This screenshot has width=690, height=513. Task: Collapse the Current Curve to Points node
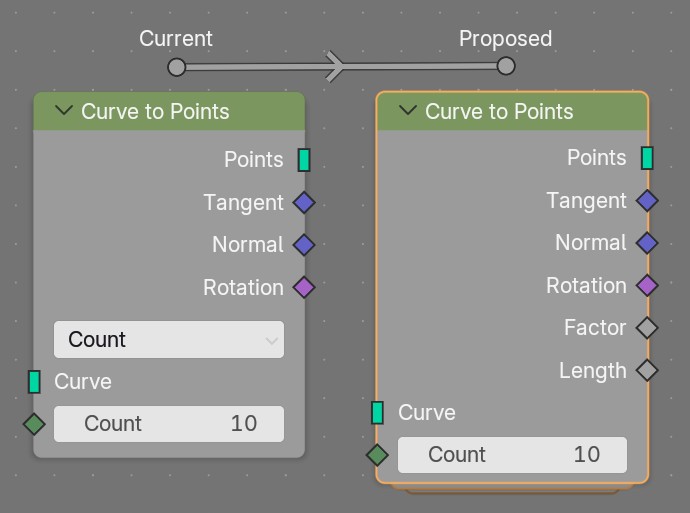point(64,110)
